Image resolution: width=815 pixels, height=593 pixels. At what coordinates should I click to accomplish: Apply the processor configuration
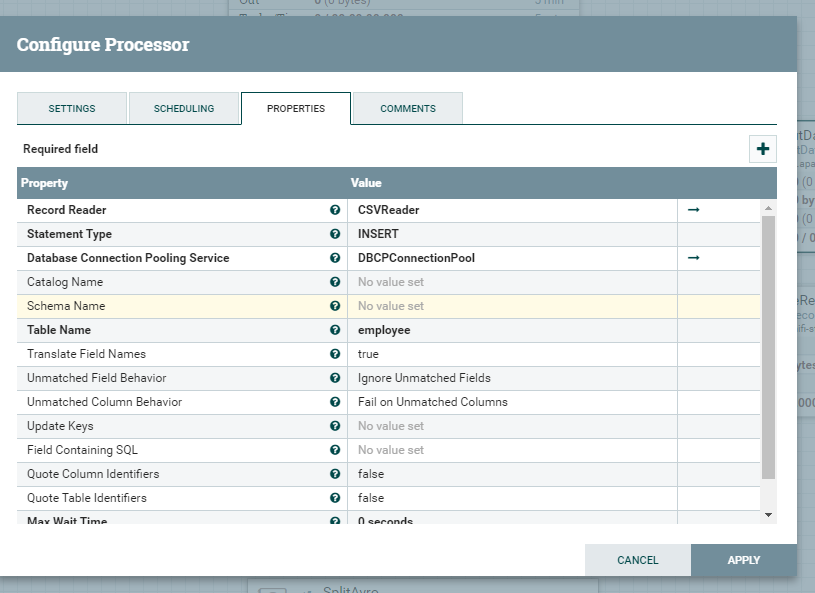coord(744,560)
